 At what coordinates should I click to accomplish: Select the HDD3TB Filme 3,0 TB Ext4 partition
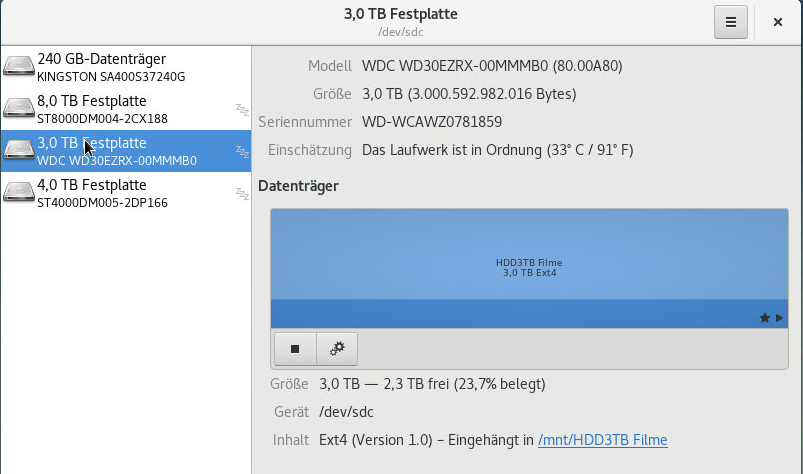tap(529, 254)
